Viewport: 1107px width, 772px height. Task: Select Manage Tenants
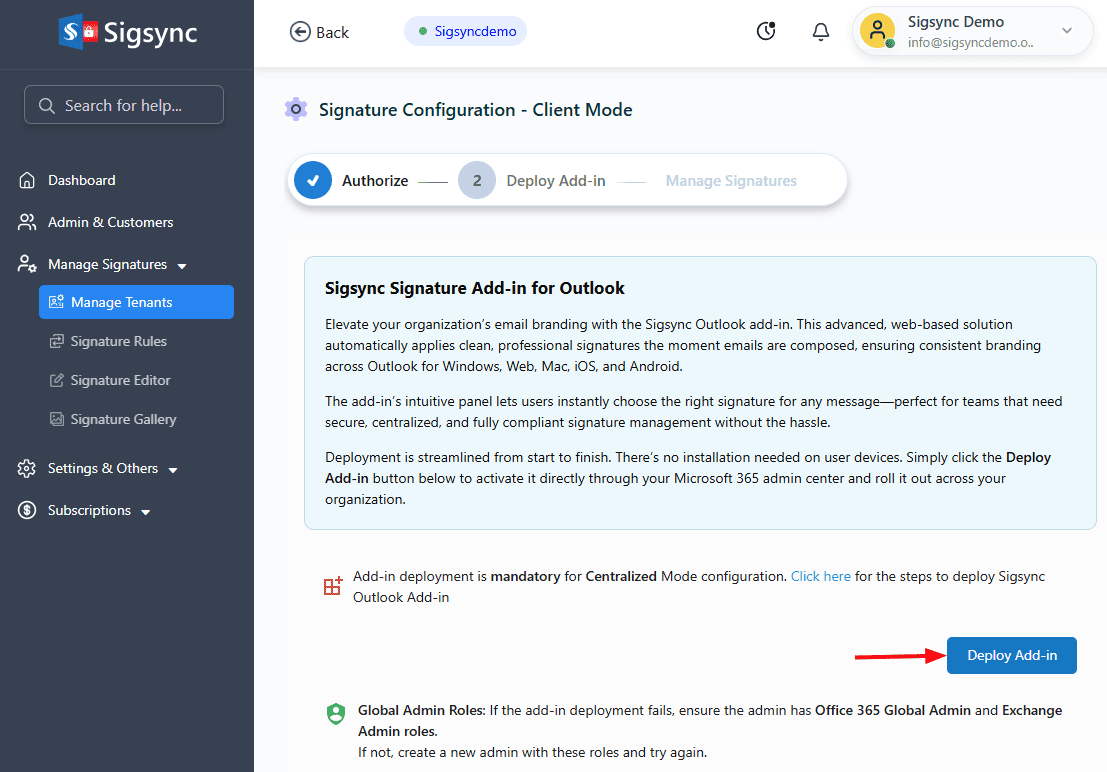point(136,302)
